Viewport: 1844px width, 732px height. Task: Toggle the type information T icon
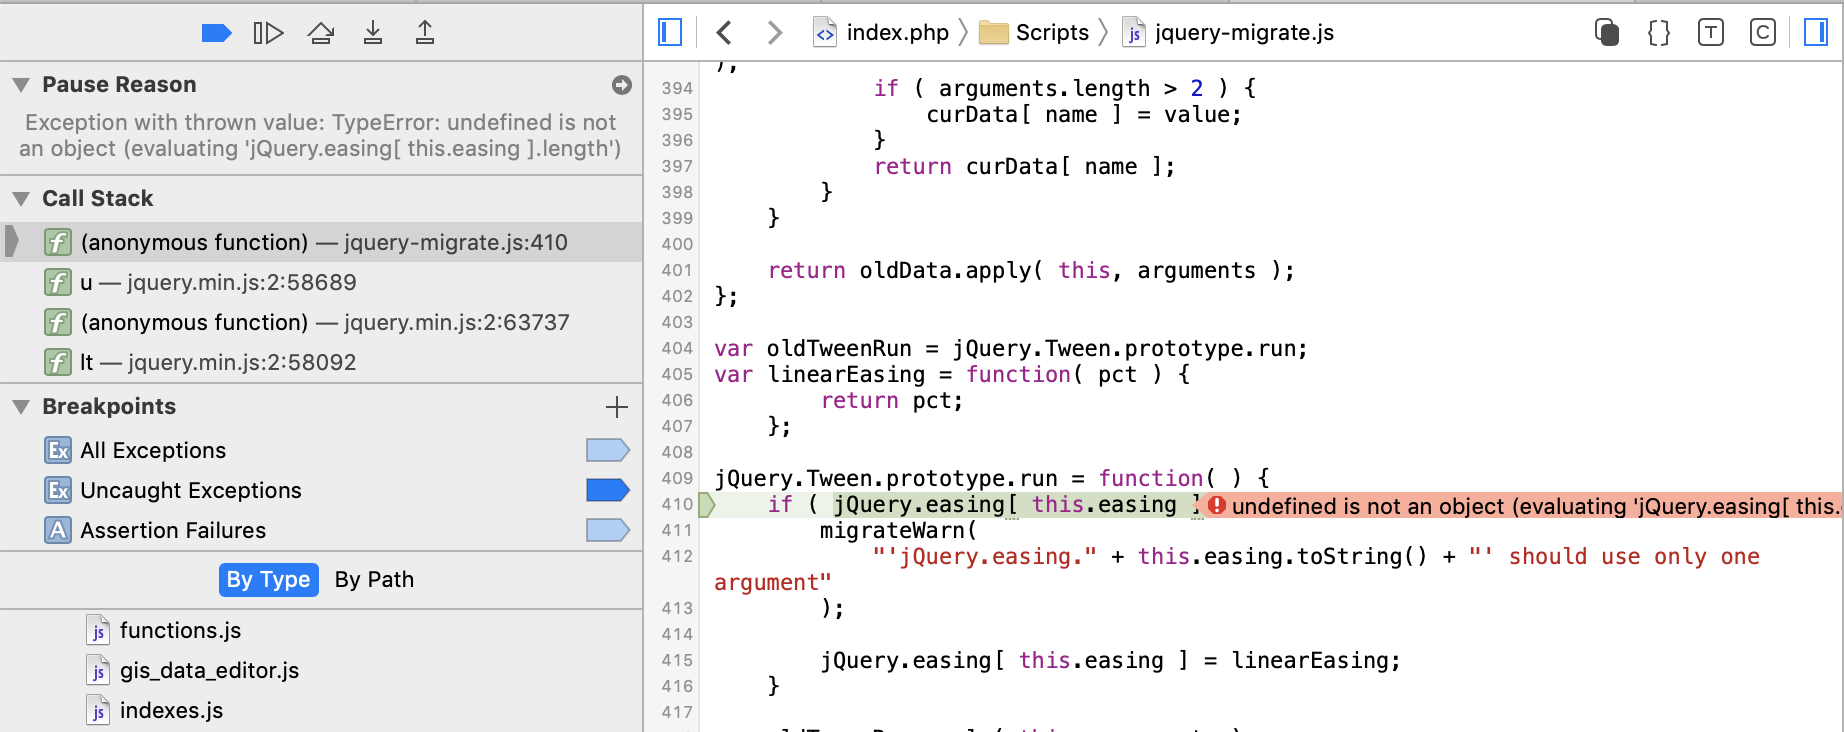pyautogui.click(x=1711, y=33)
